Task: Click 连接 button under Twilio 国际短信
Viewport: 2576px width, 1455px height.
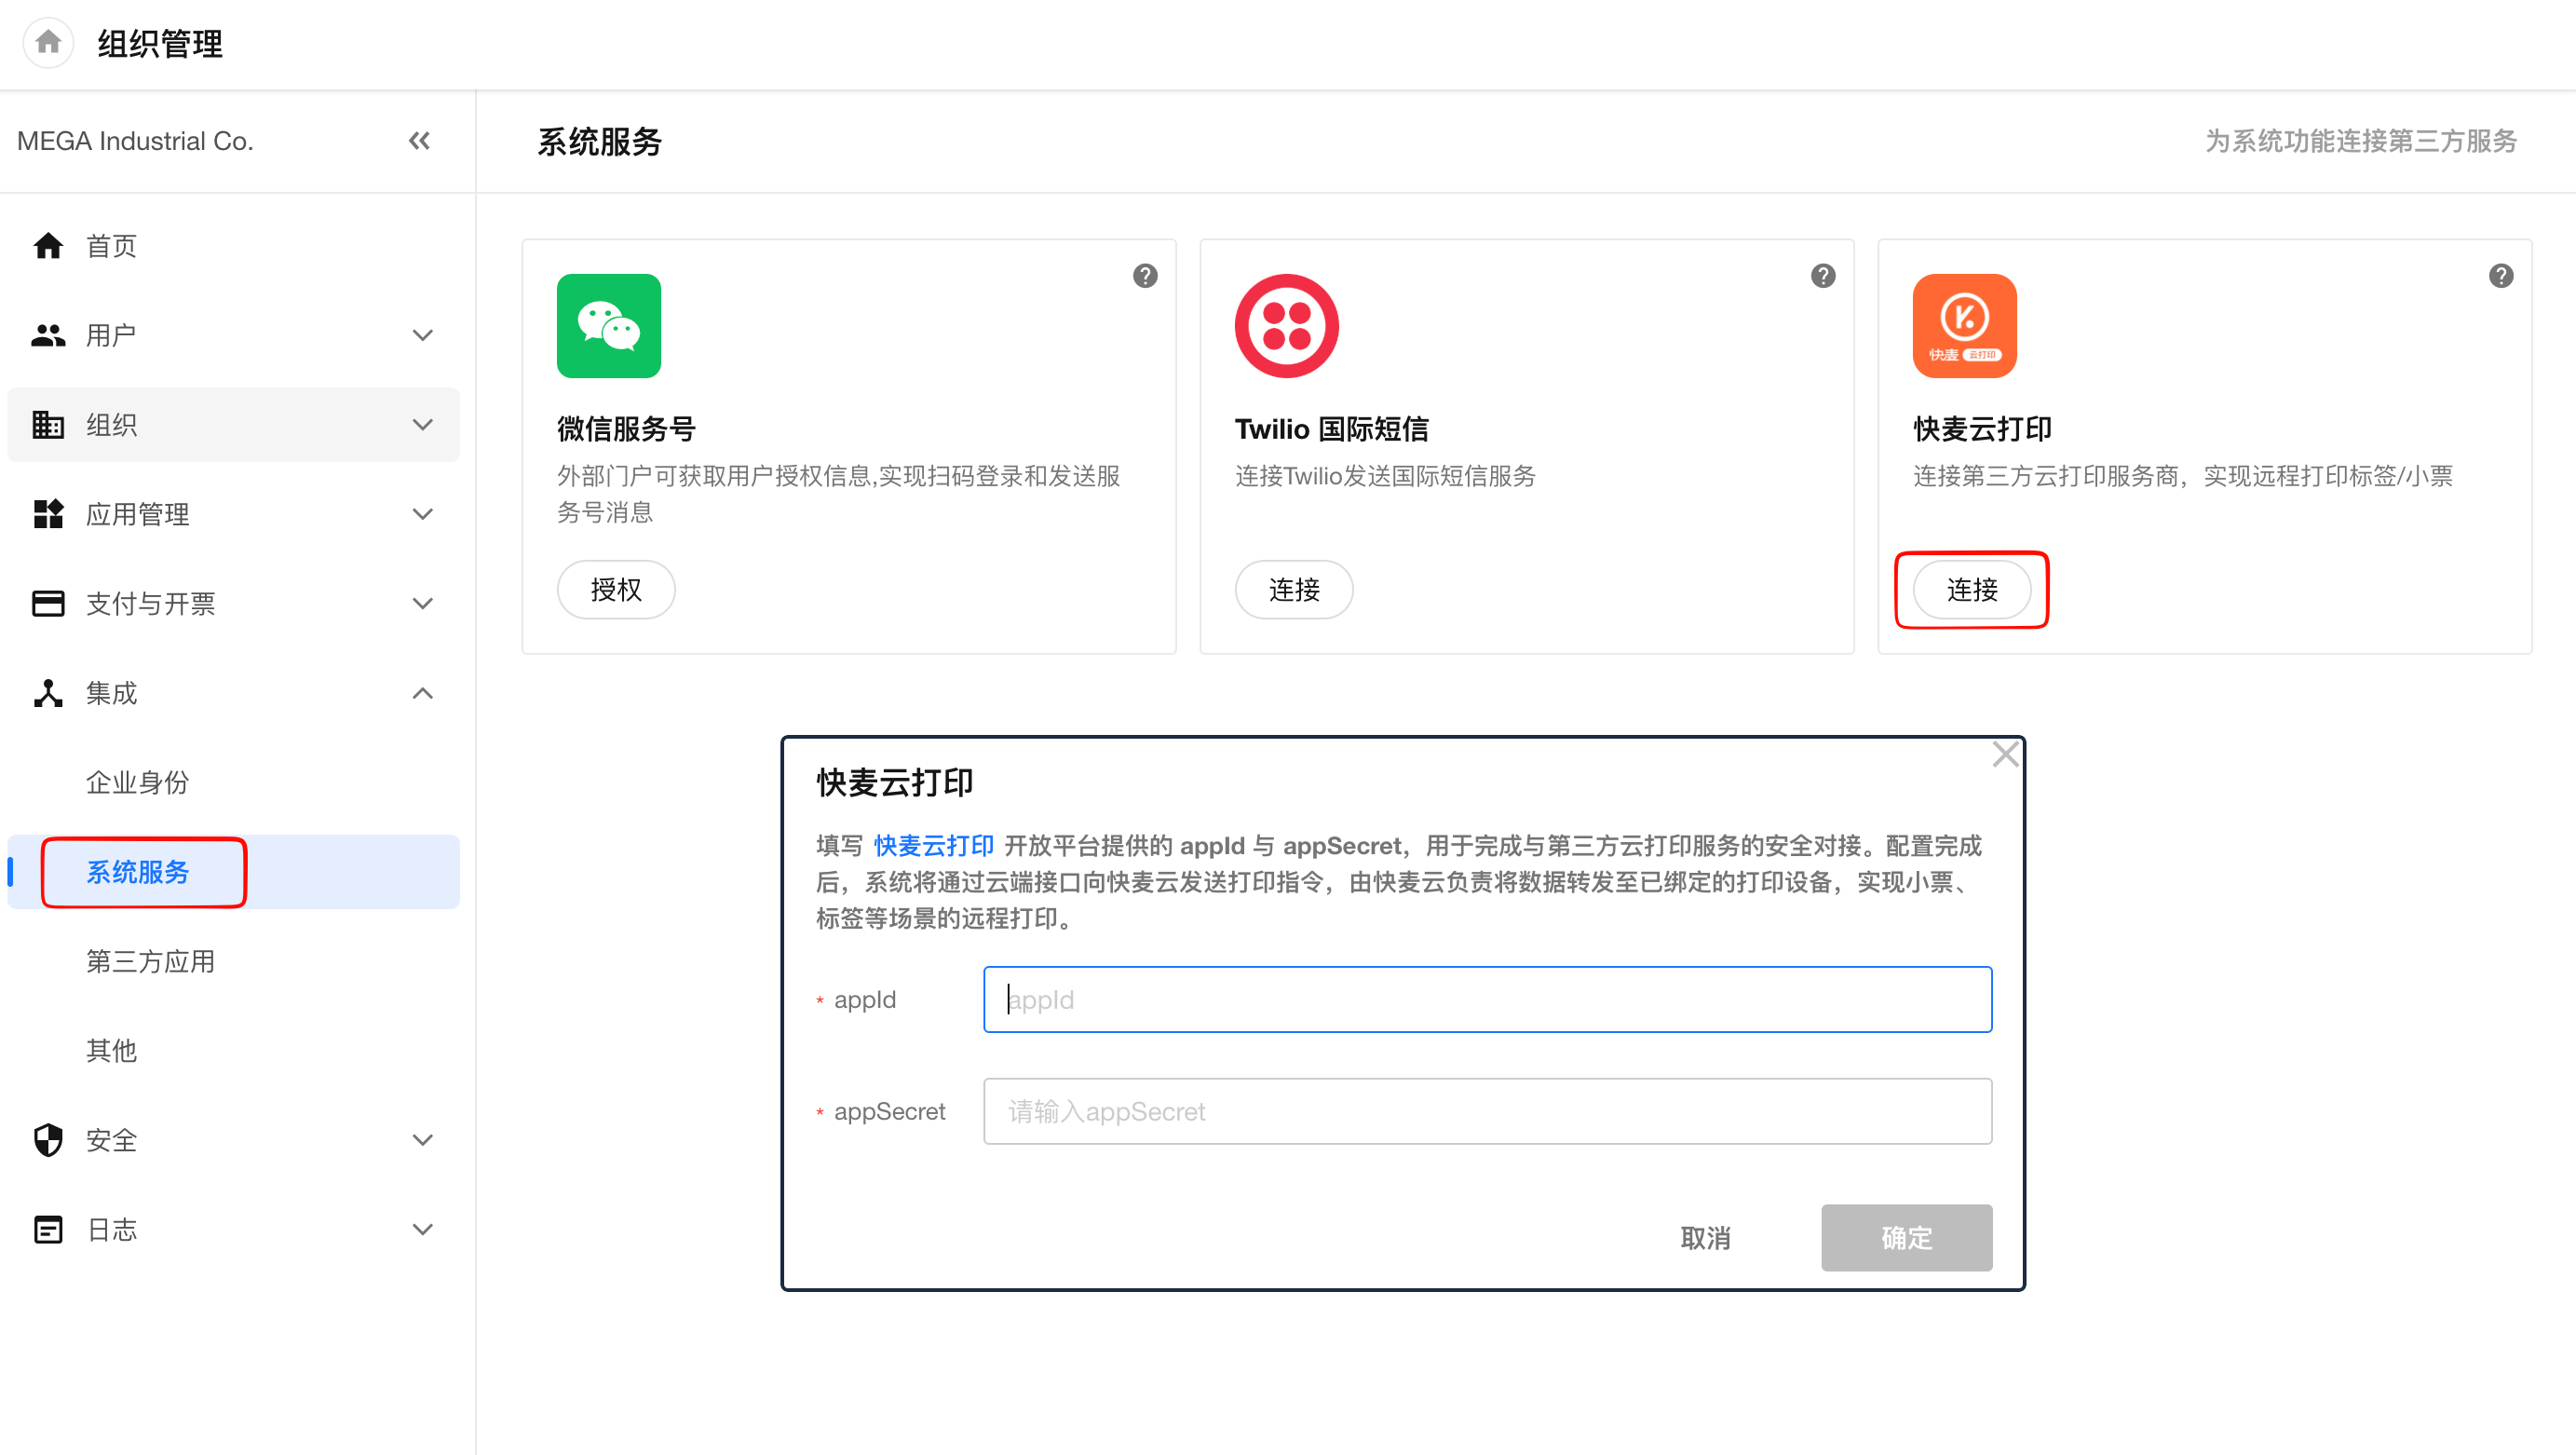Action: (1293, 590)
